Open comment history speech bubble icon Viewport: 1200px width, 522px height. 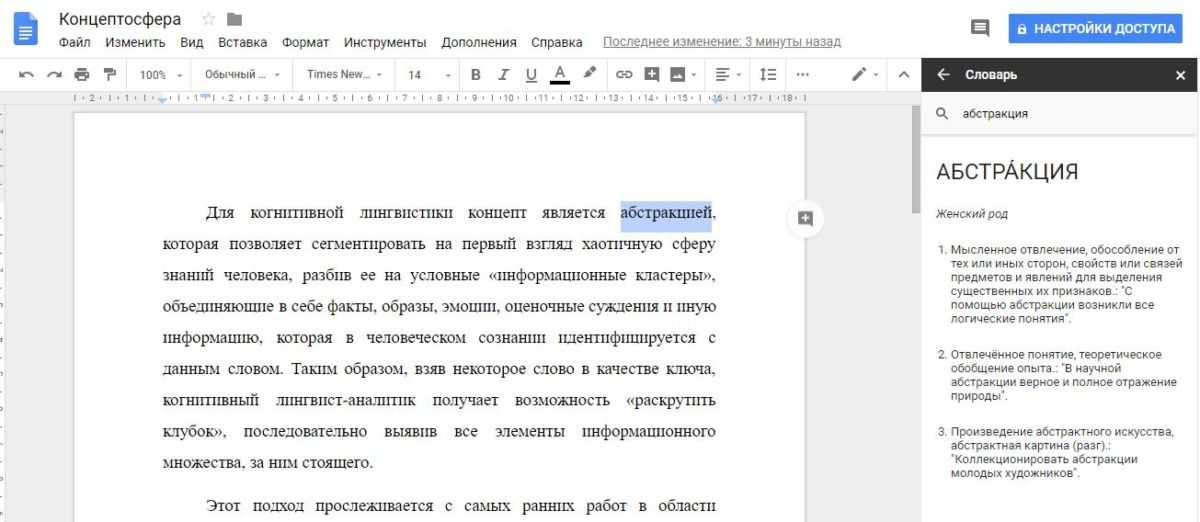coord(980,29)
